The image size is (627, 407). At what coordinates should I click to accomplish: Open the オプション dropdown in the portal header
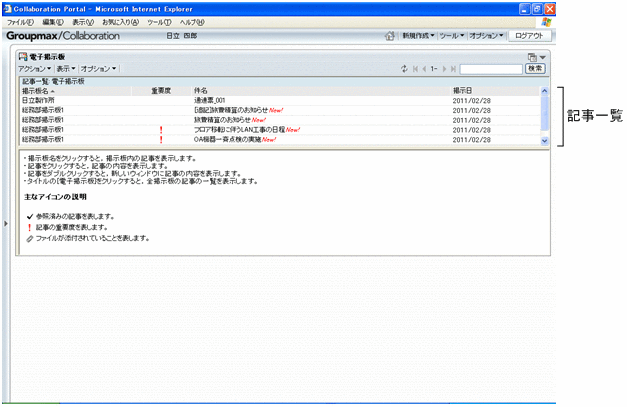click(x=486, y=36)
